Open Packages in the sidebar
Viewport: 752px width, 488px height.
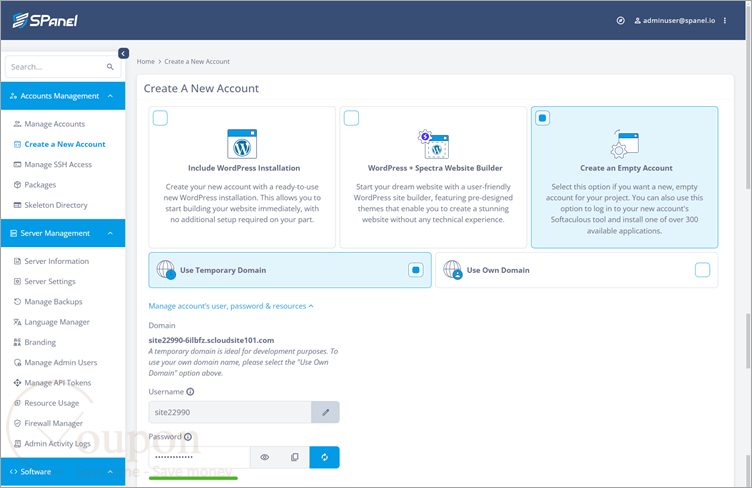coord(40,185)
